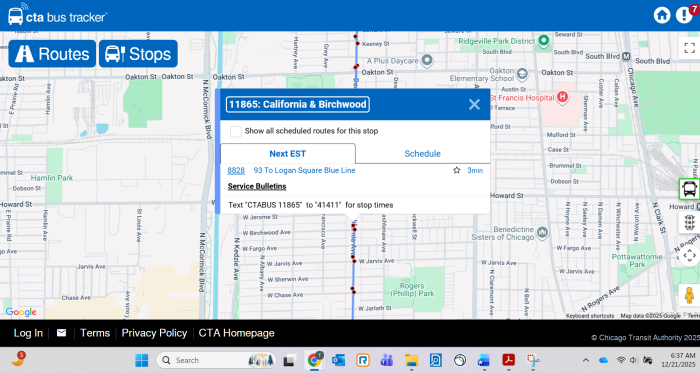This screenshot has height=373, width=700.
Task: Click the 11865: California & Birchwood title
Action: pyautogui.click(x=298, y=104)
